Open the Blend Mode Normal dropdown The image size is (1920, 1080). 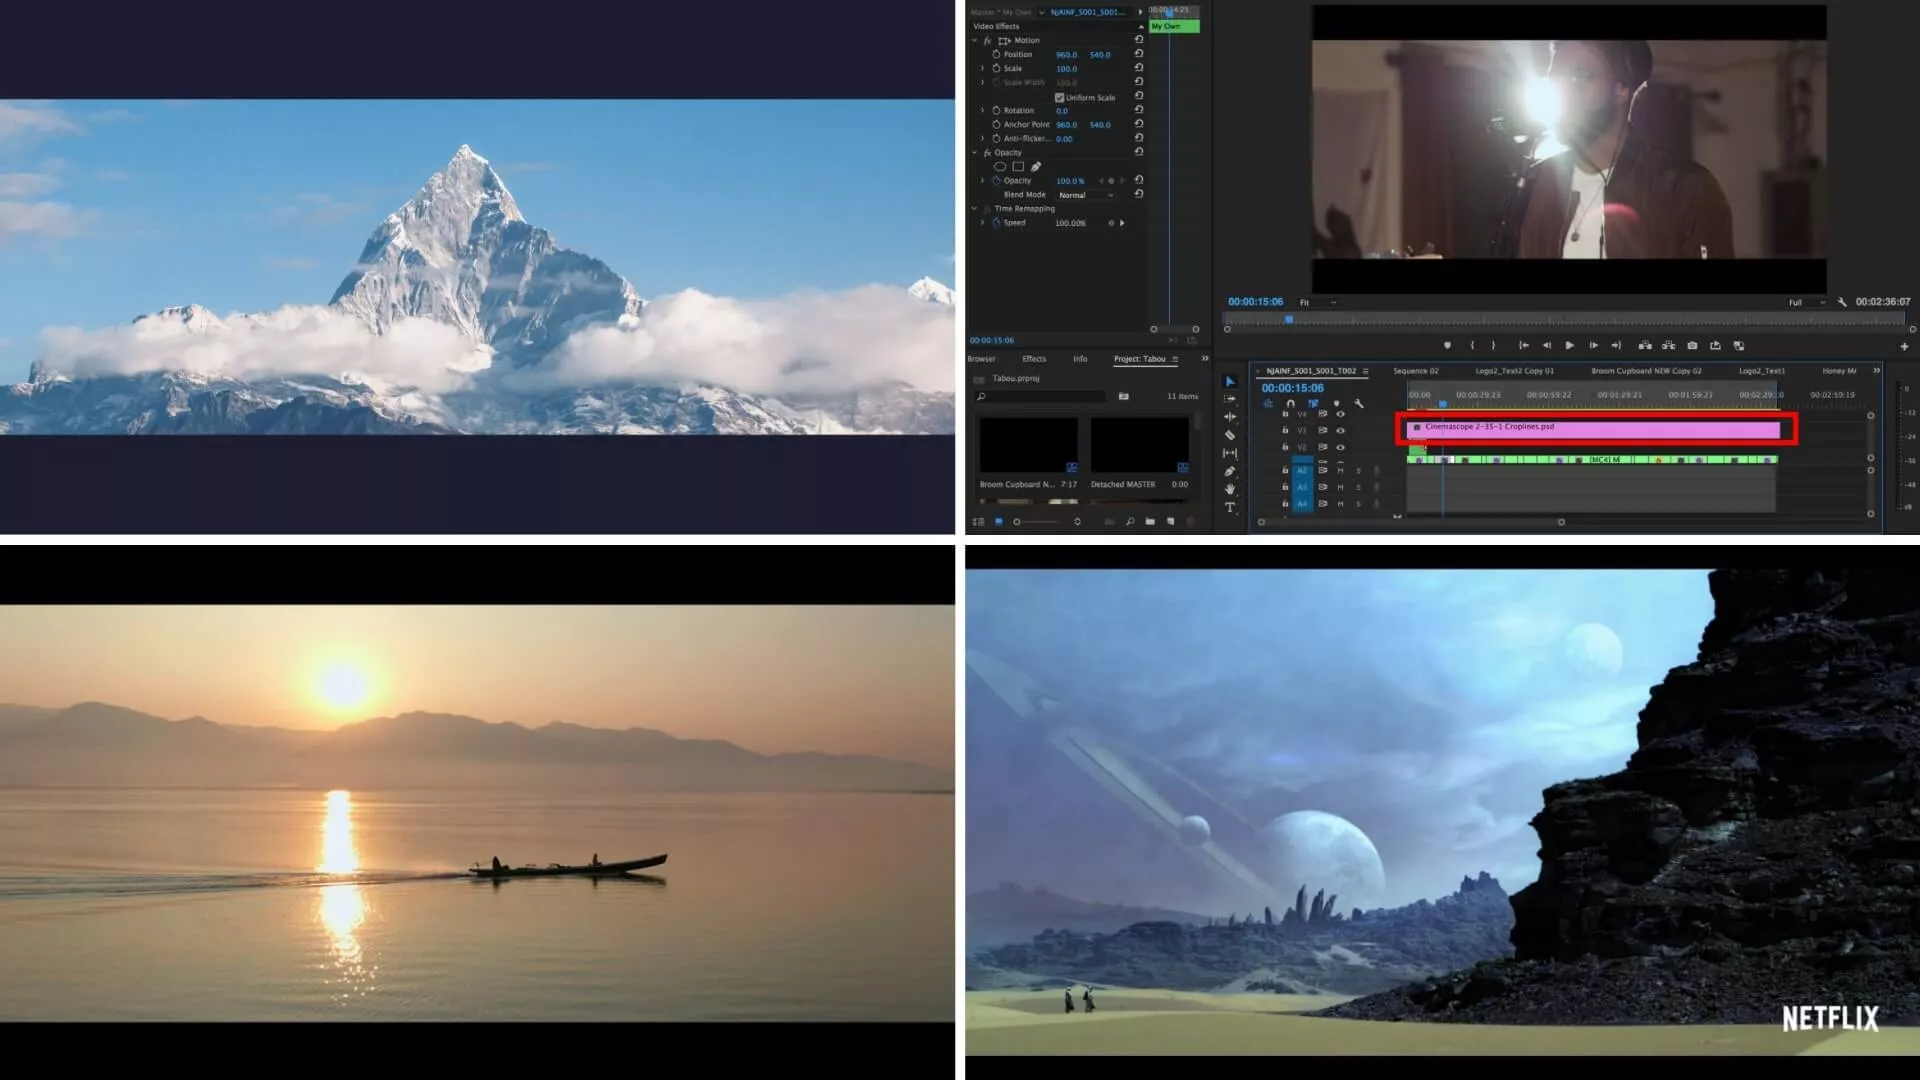[x=1085, y=195]
